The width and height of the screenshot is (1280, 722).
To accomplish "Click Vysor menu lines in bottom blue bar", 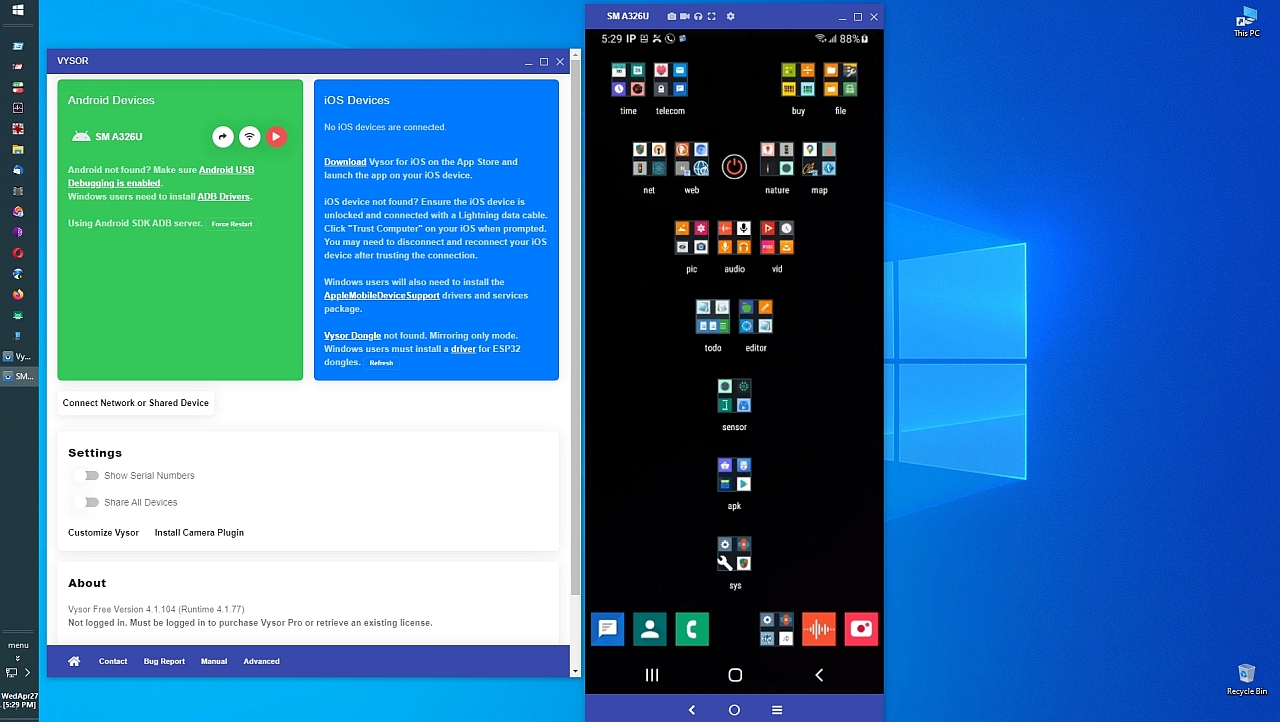I will (x=777, y=710).
